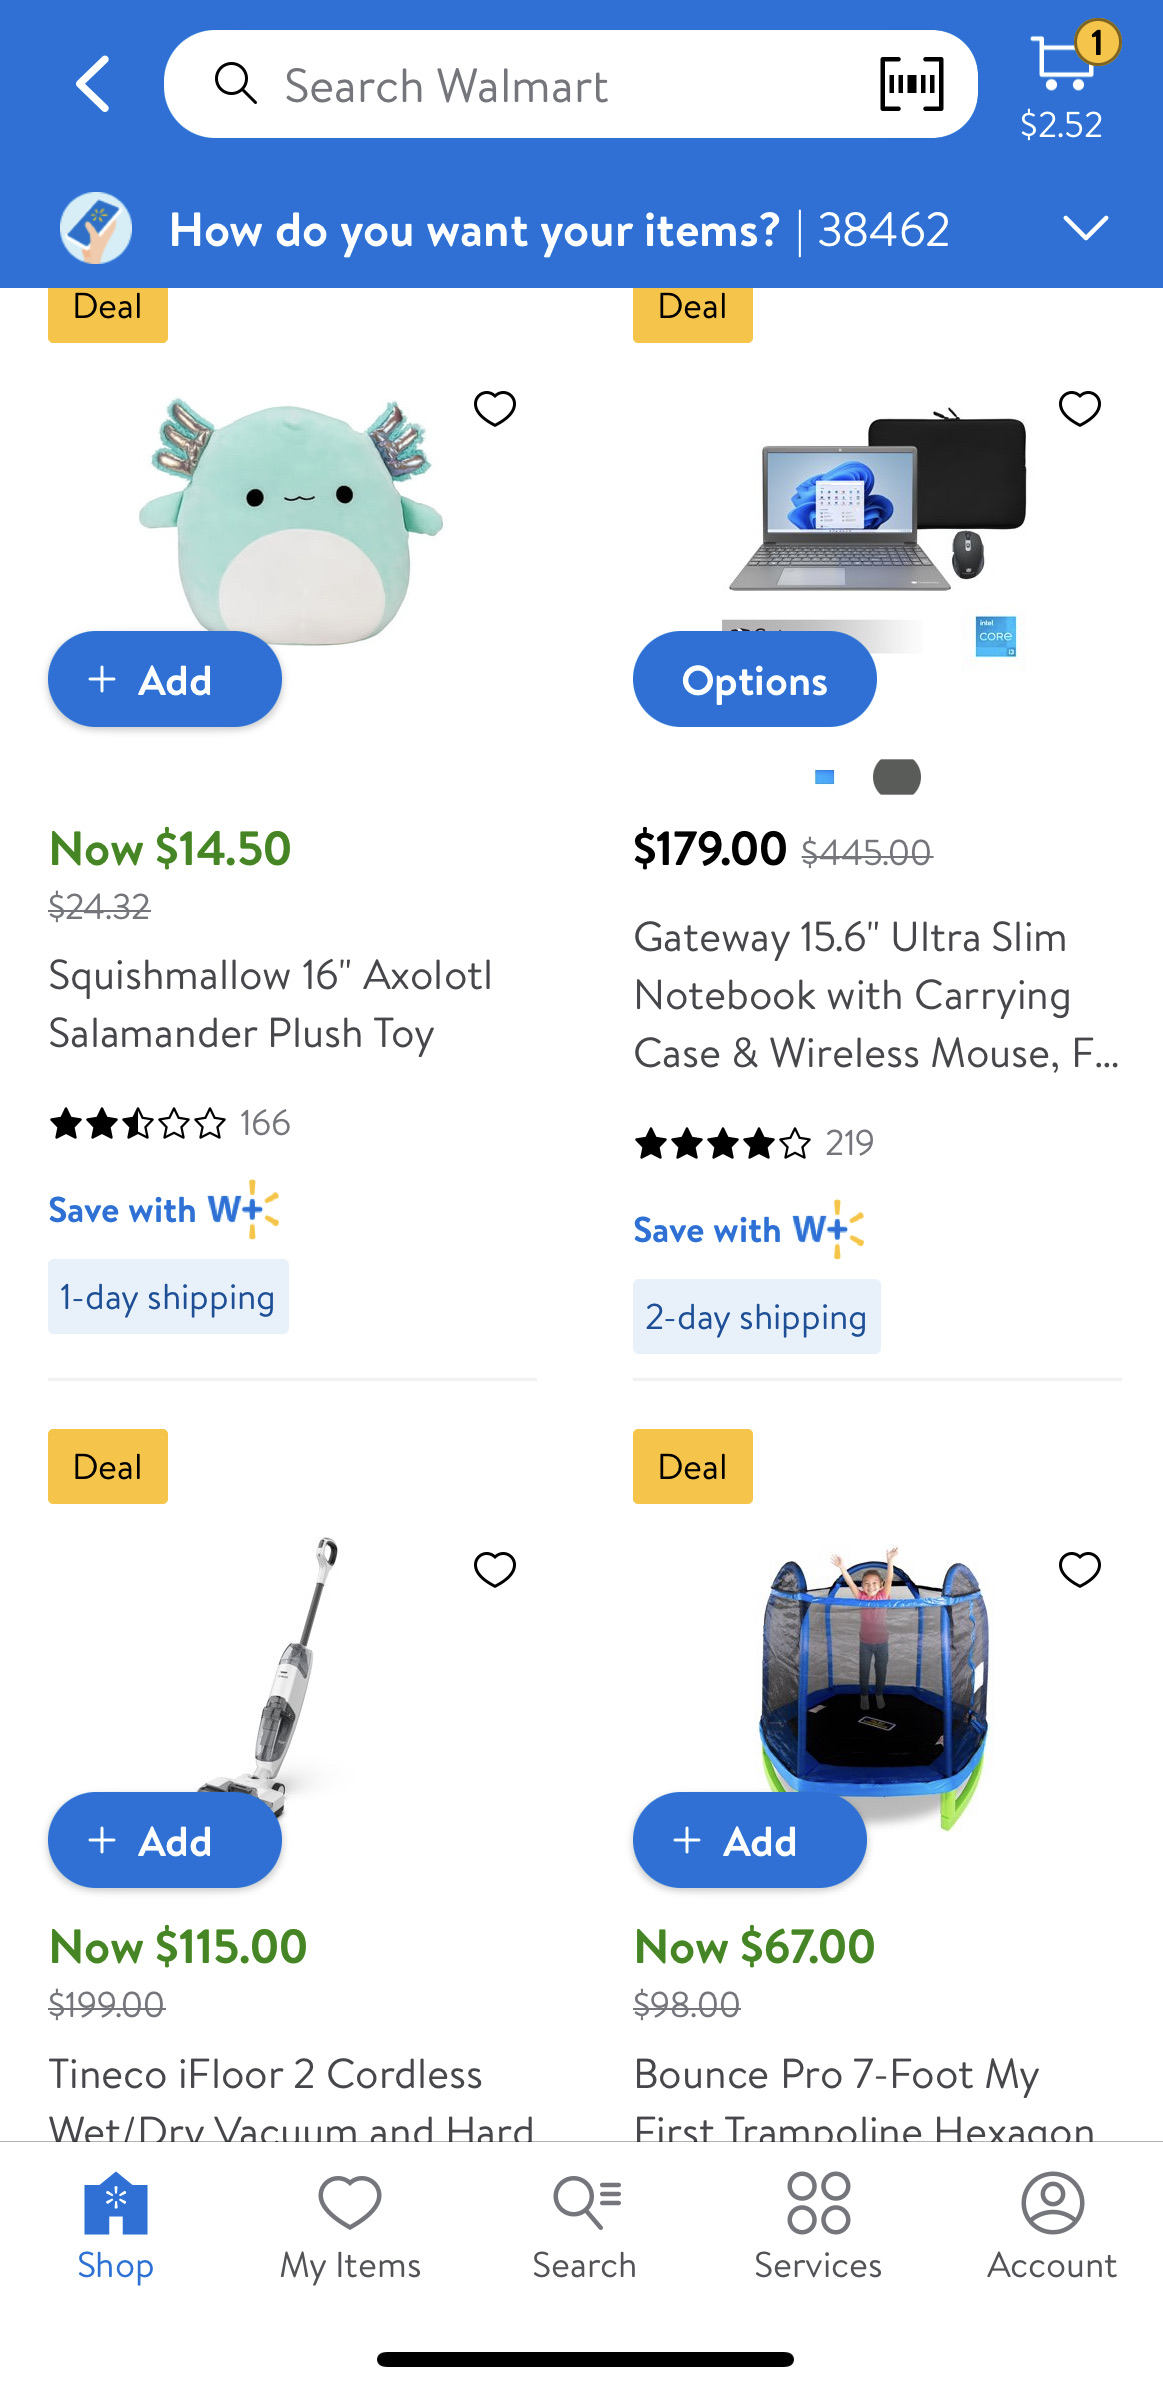The width and height of the screenshot is (1163, 2391).
Task: Tap the search magnifier icon
Action: (x=236, y=84)
